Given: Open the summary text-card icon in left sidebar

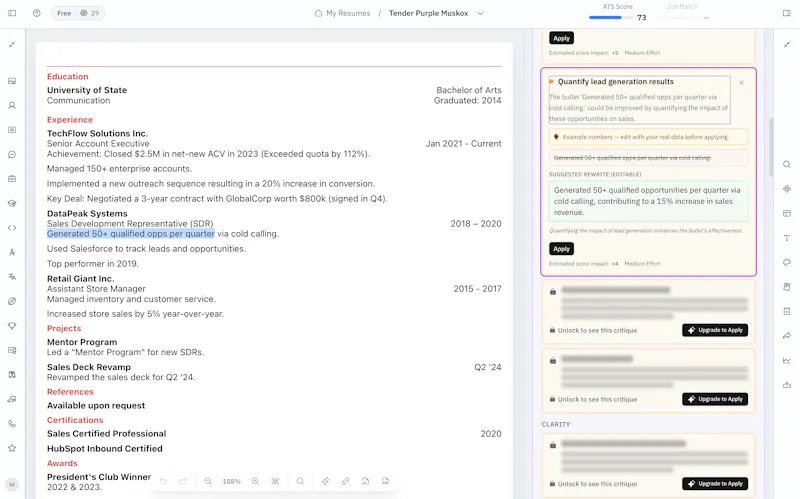Looking at the screenshot, I should point(12,130).
